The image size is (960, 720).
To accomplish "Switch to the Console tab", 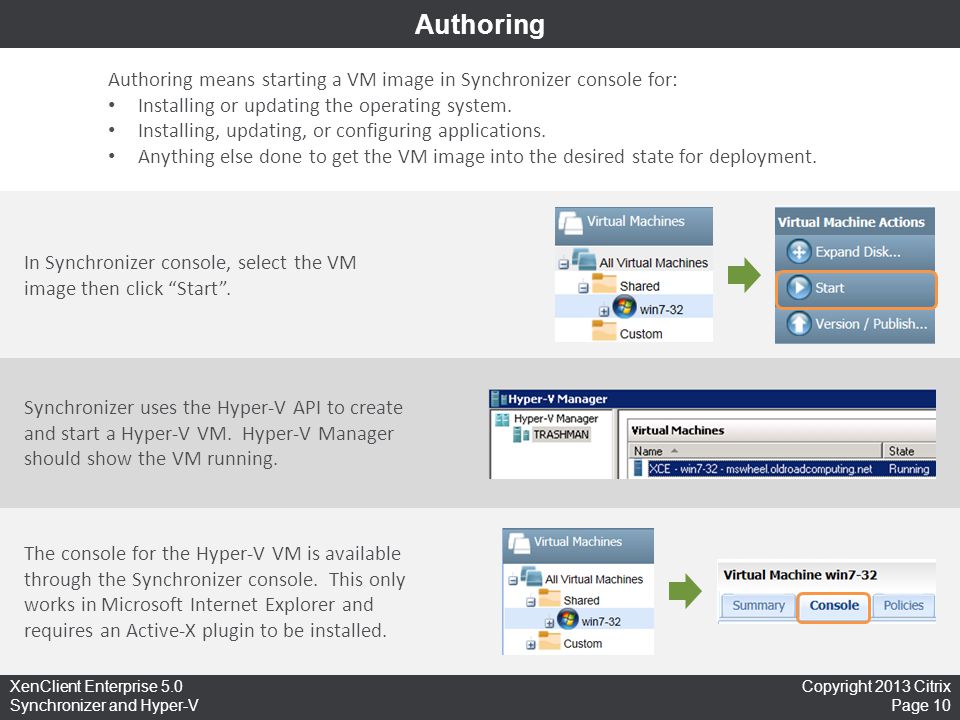I will click(834, 607).
